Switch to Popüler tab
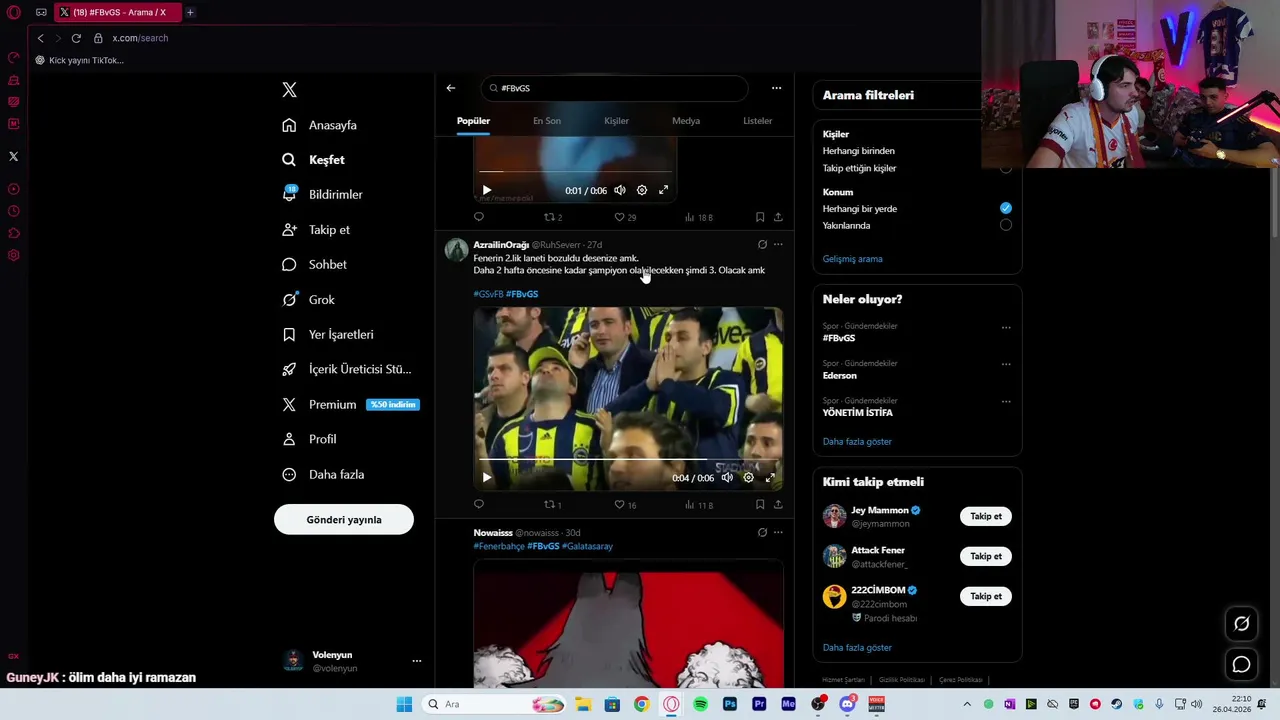1280x720 pixels. click(x=473, y=121)
